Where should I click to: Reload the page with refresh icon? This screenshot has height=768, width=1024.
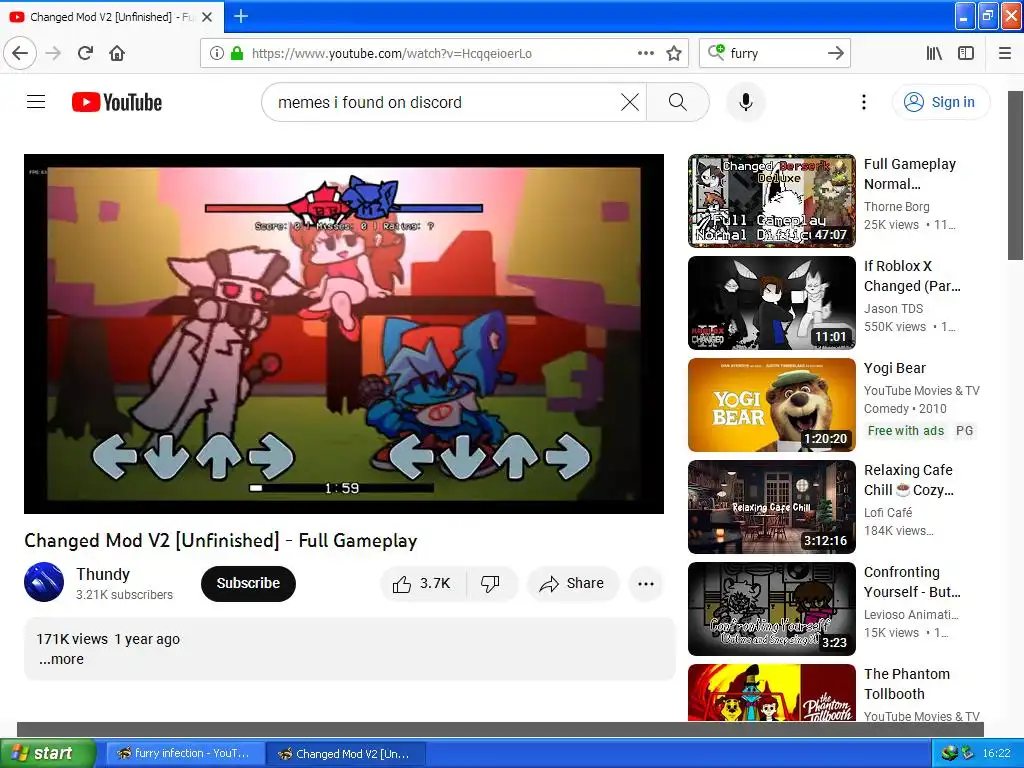[x=85, y=53]
